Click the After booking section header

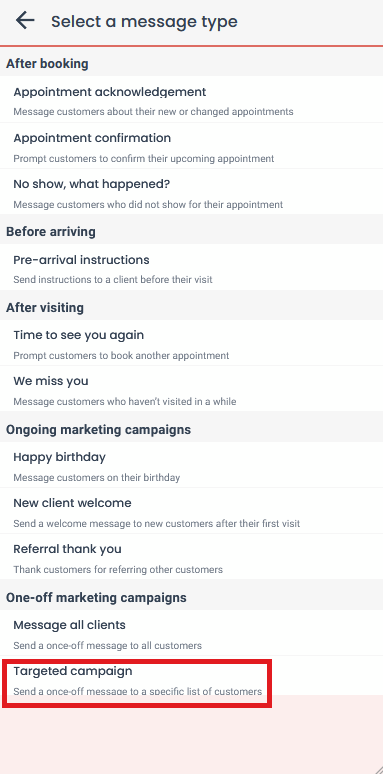click(47, 64)
